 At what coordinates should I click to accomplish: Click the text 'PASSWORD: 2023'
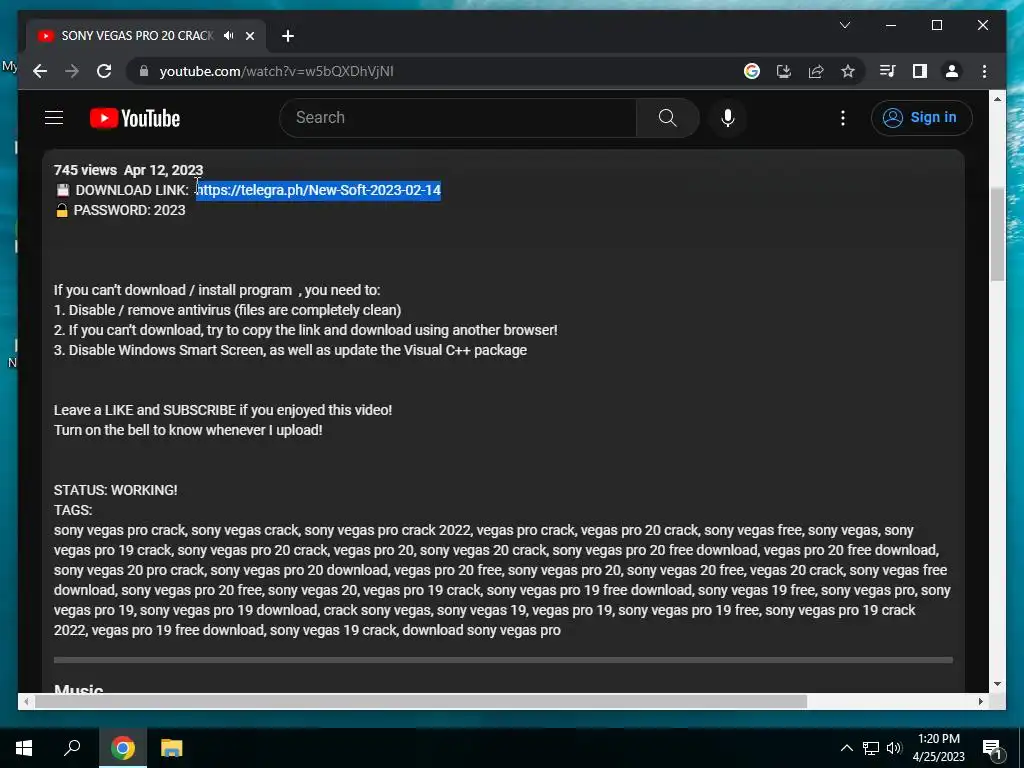(x=129, y=210)
